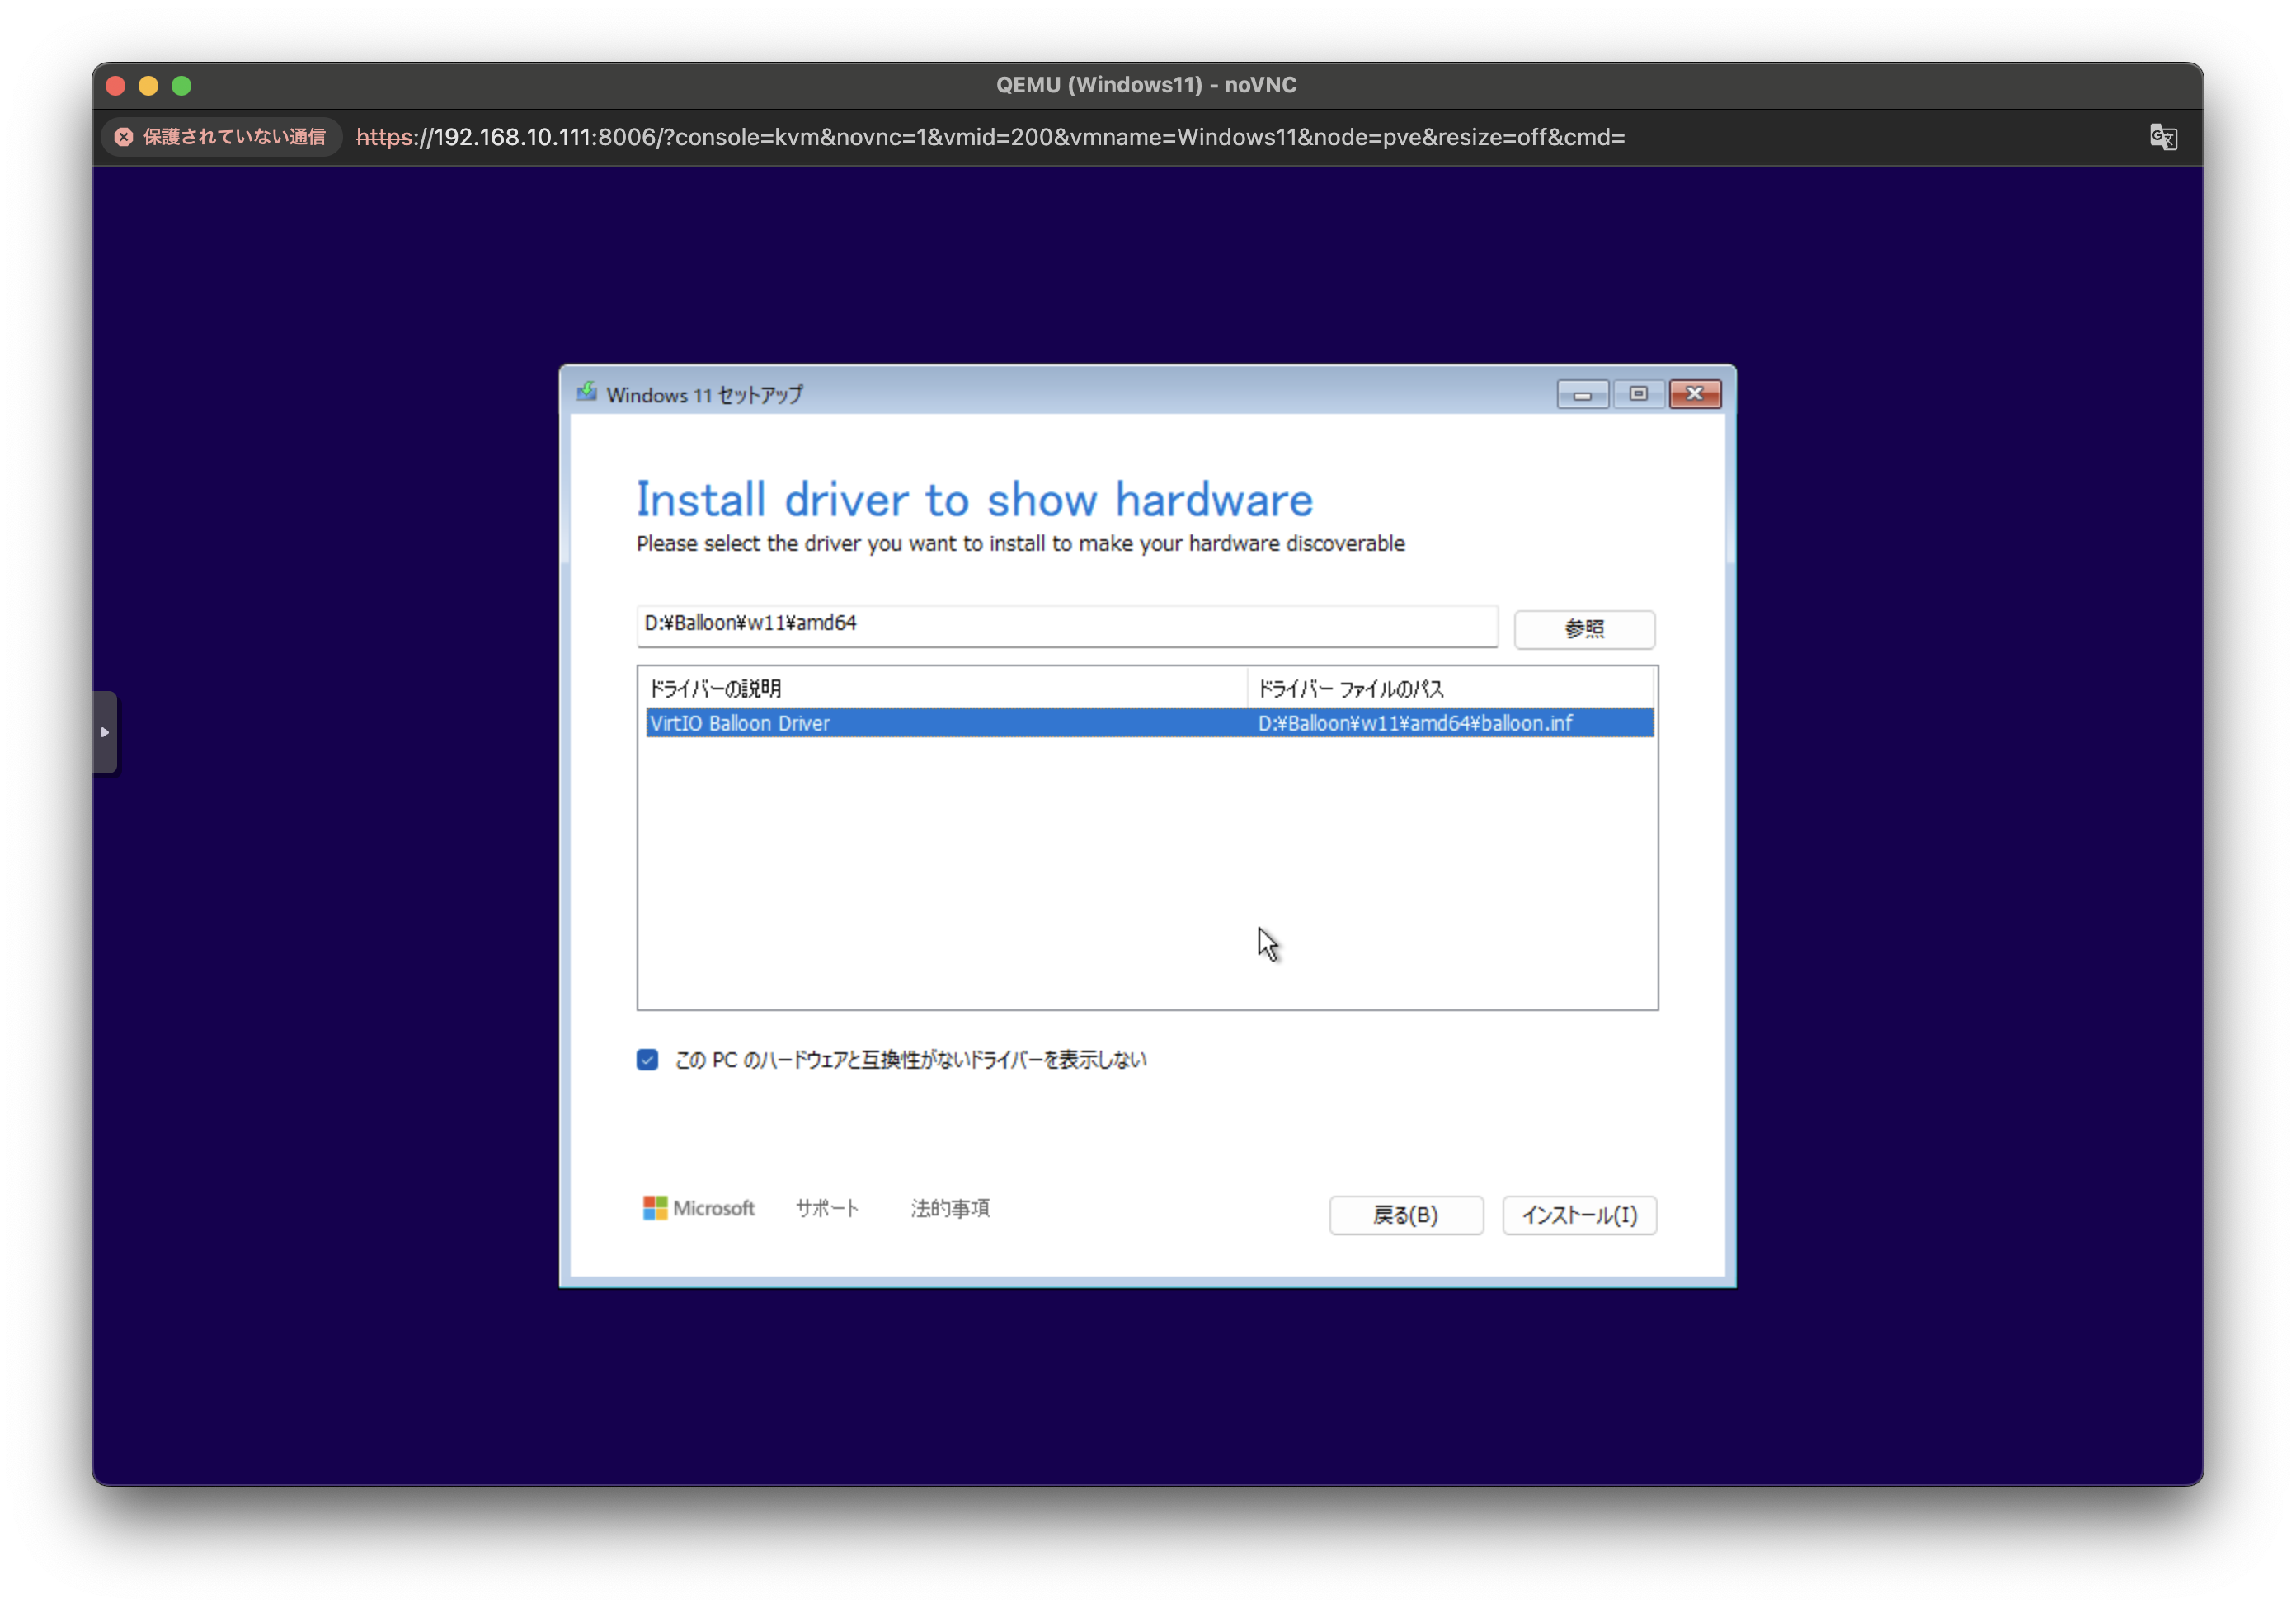Click the インストール(I) install button
The height and width of the screenshot is (1608, 2296).
click(x=1579, y=1215)
